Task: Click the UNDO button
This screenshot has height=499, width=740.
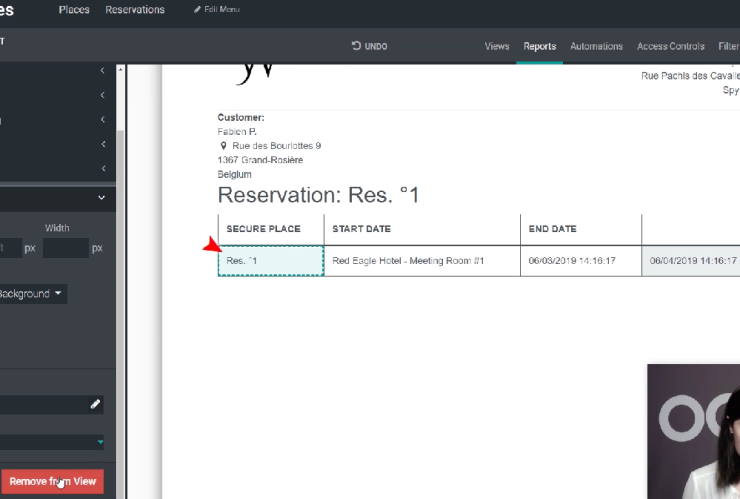Action: [370, 46]
